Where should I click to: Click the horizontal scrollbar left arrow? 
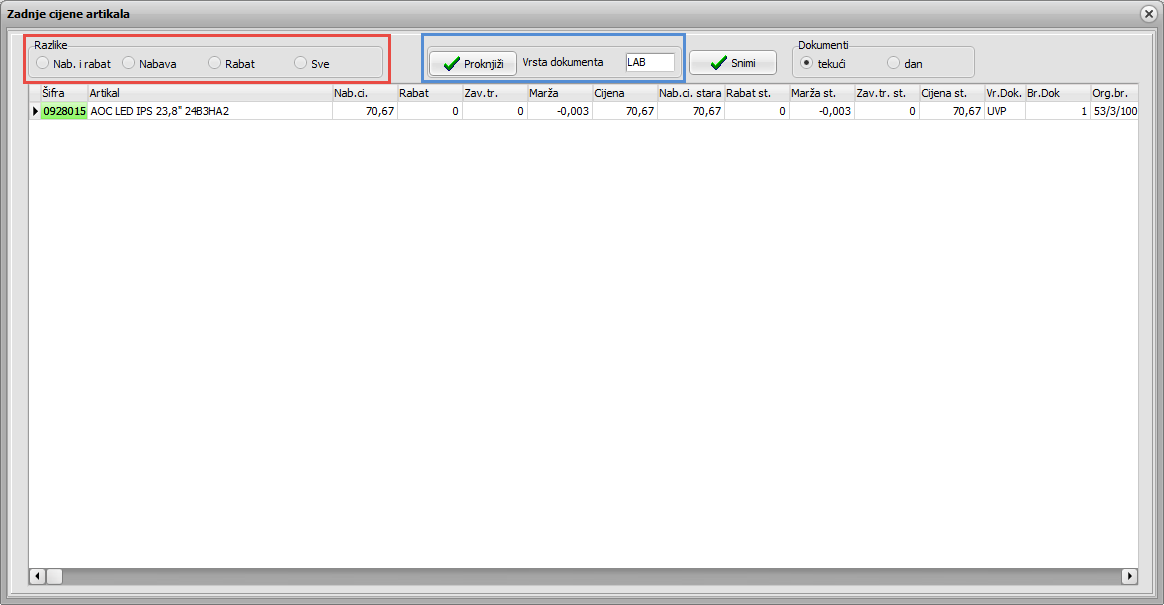(x=36, y=576)
